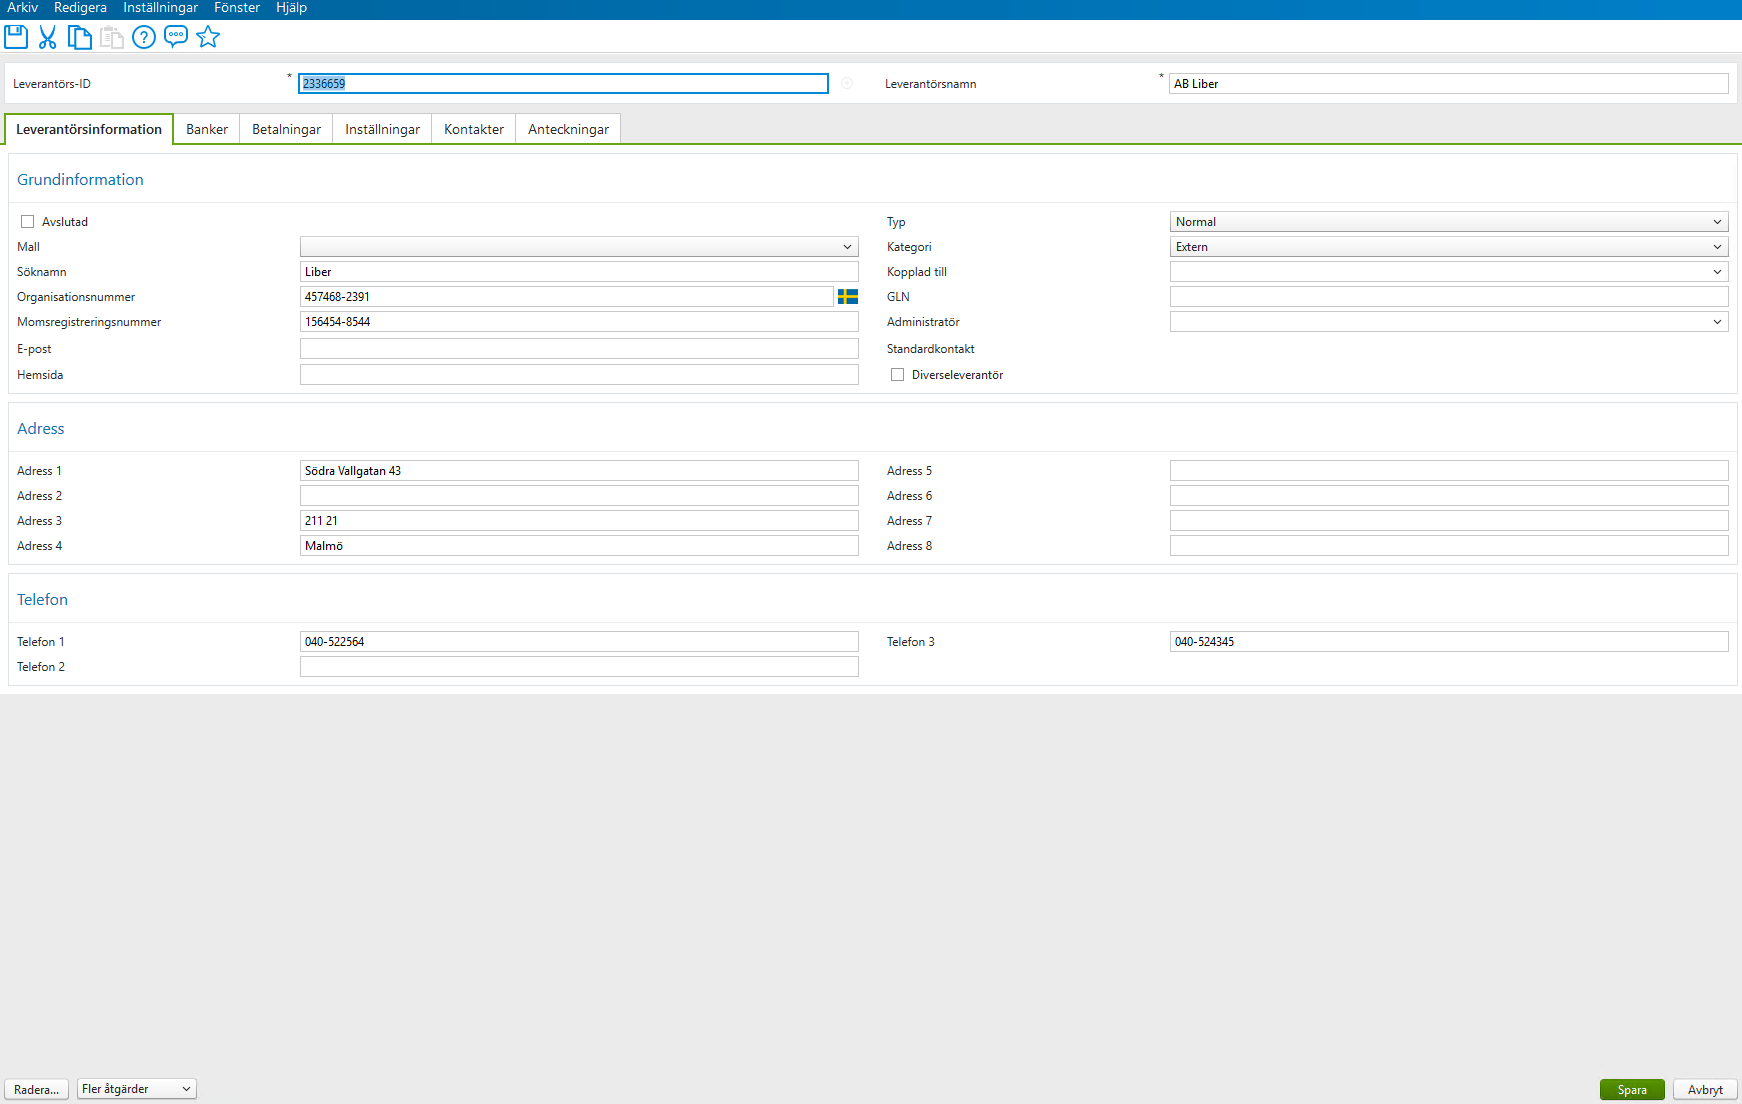Save the supplier record via floppy disk icon
The height and width of the screenshot is (1104, 1742).
tap(16, 37)
